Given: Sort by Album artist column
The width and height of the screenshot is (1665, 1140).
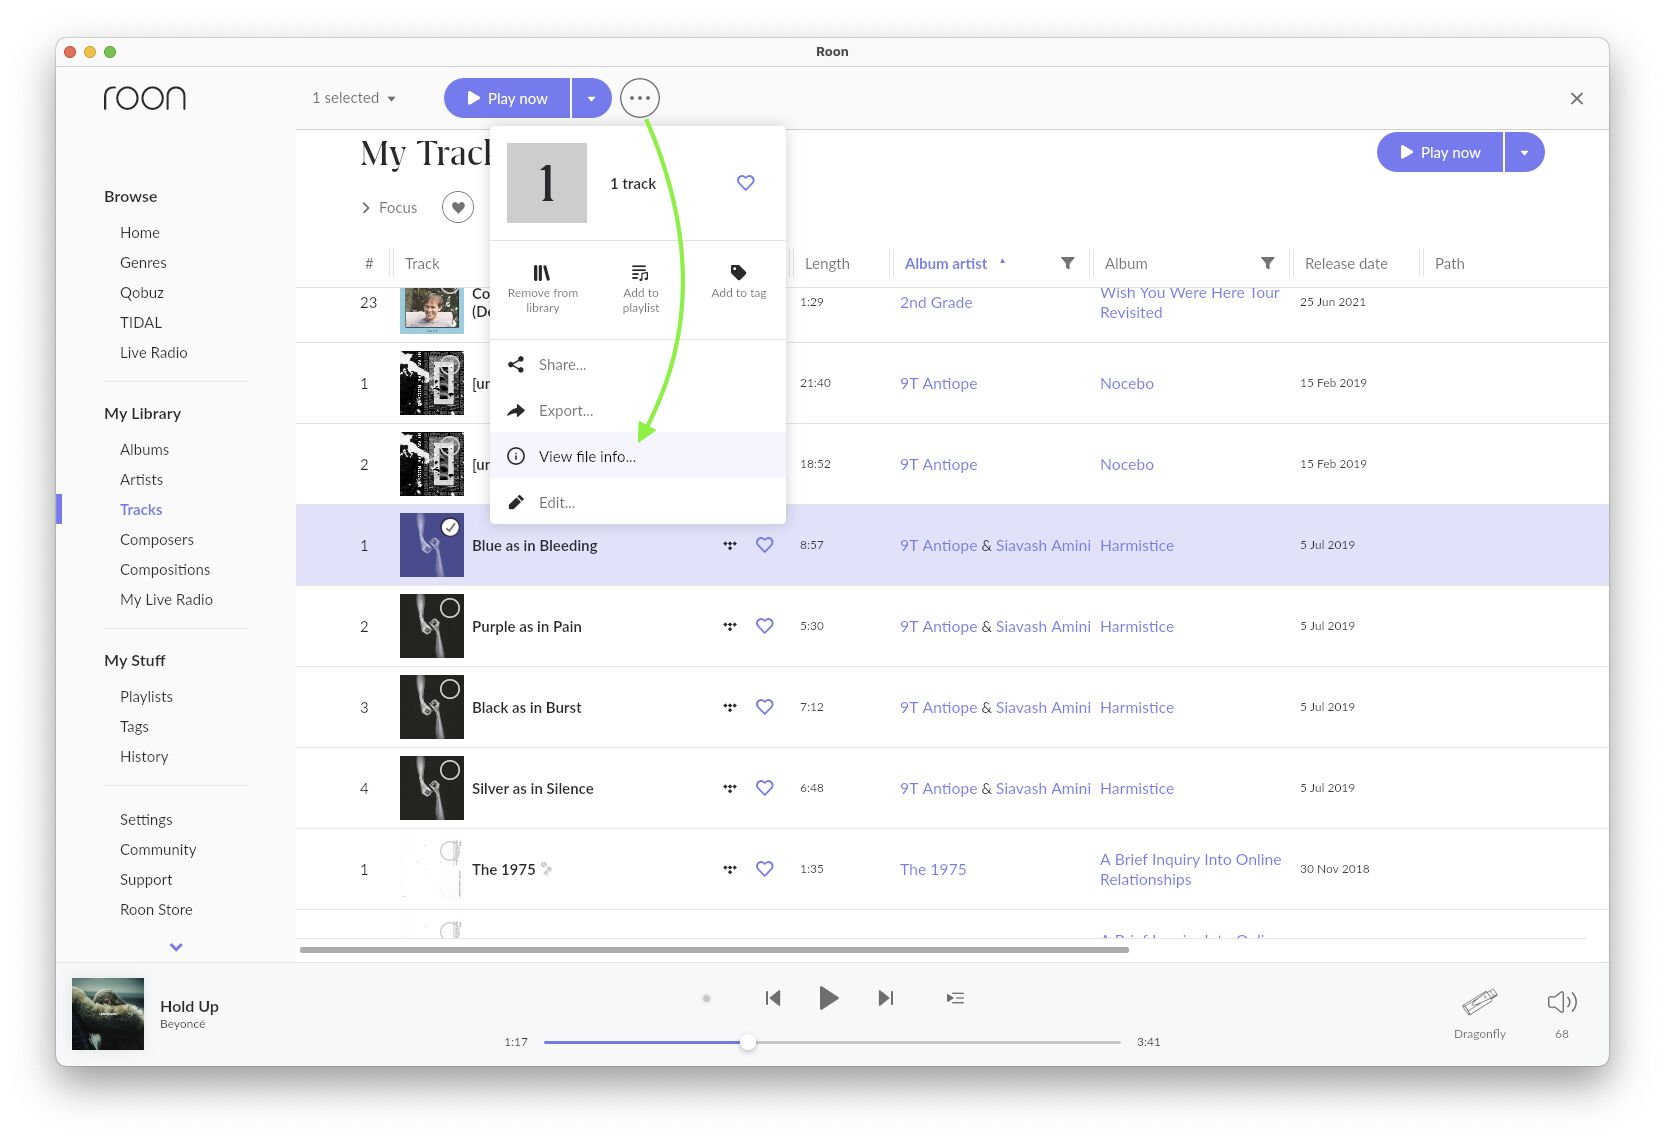Looking at the screenshot, I should [x=946, y=264].
